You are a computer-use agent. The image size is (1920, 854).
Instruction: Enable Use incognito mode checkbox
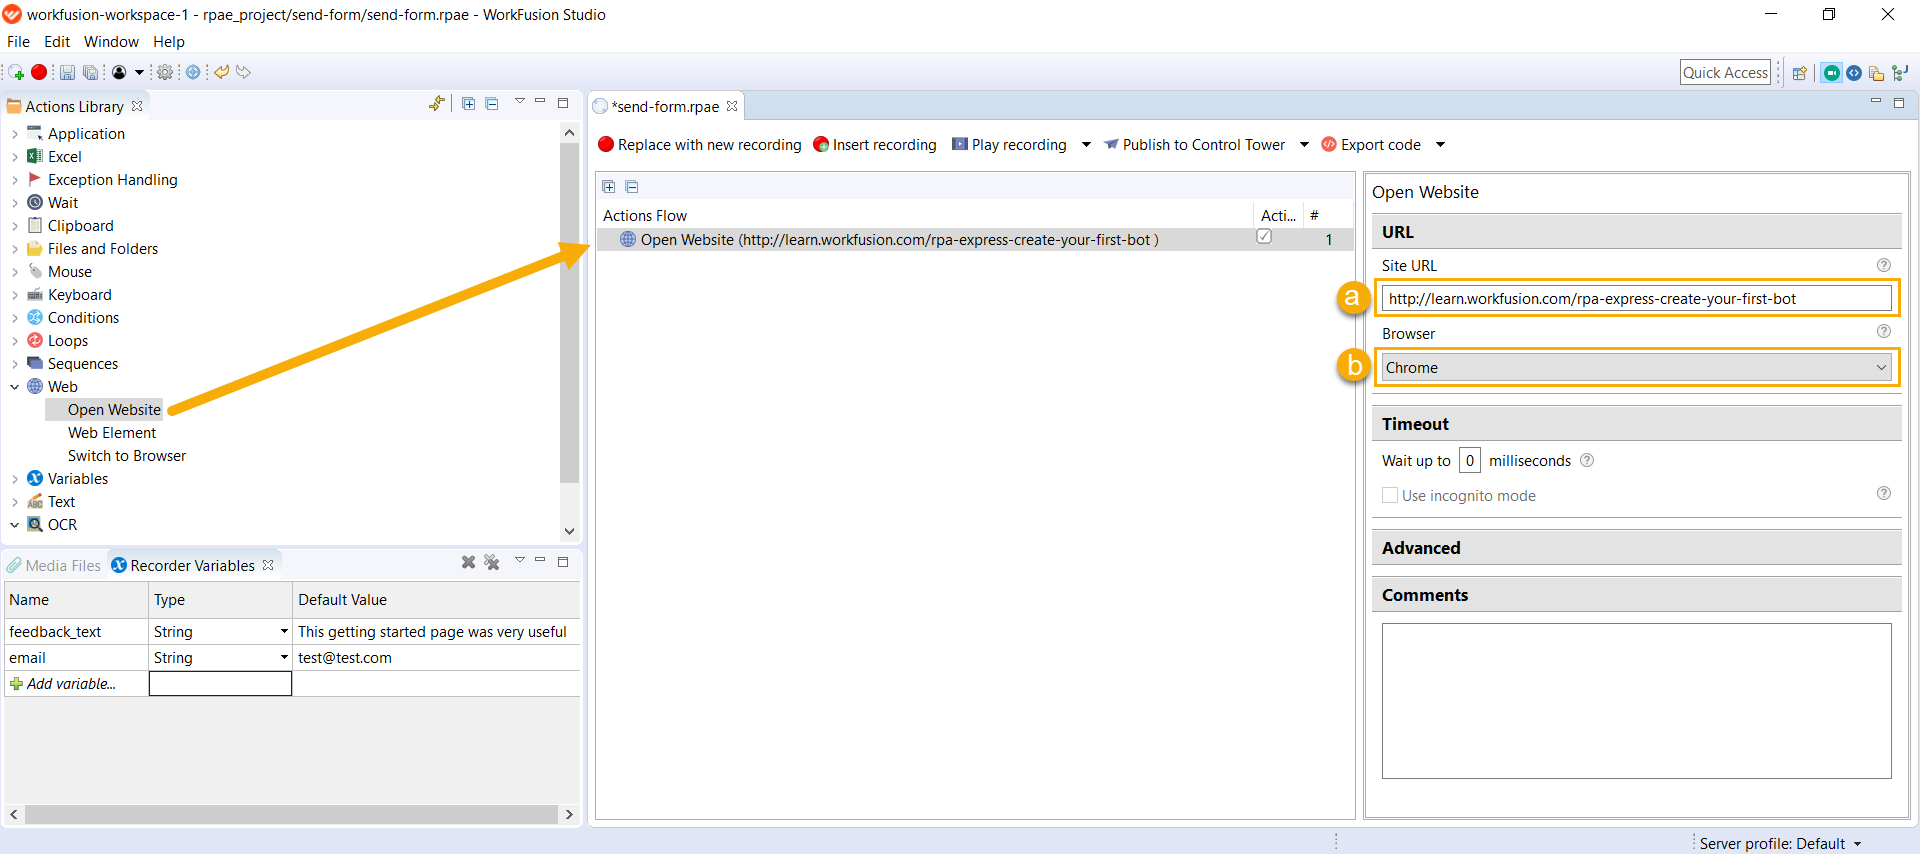1390,495
